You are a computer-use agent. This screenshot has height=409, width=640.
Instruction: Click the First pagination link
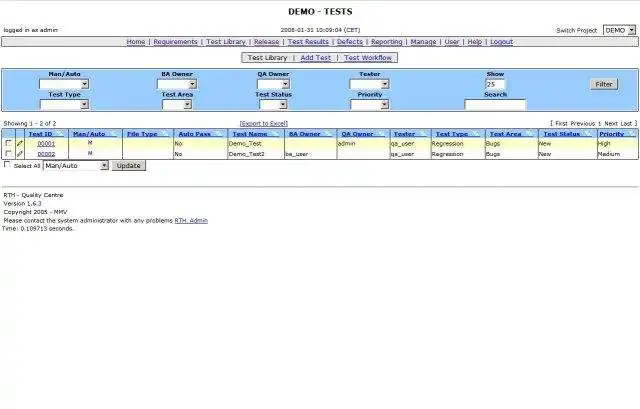tap(561, 123)
